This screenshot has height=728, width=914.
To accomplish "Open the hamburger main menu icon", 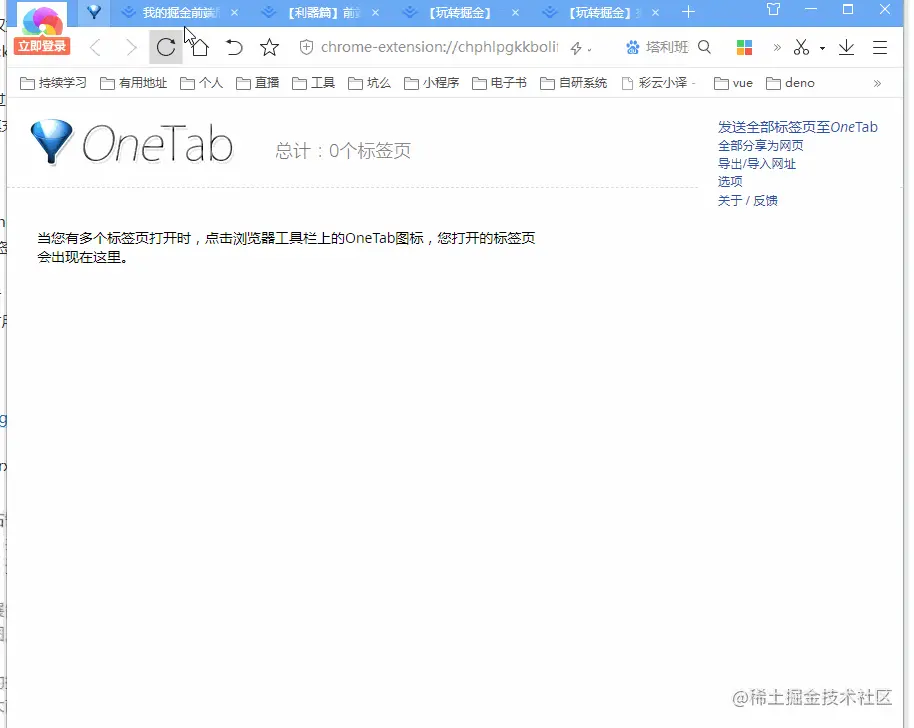I will 880,47.
